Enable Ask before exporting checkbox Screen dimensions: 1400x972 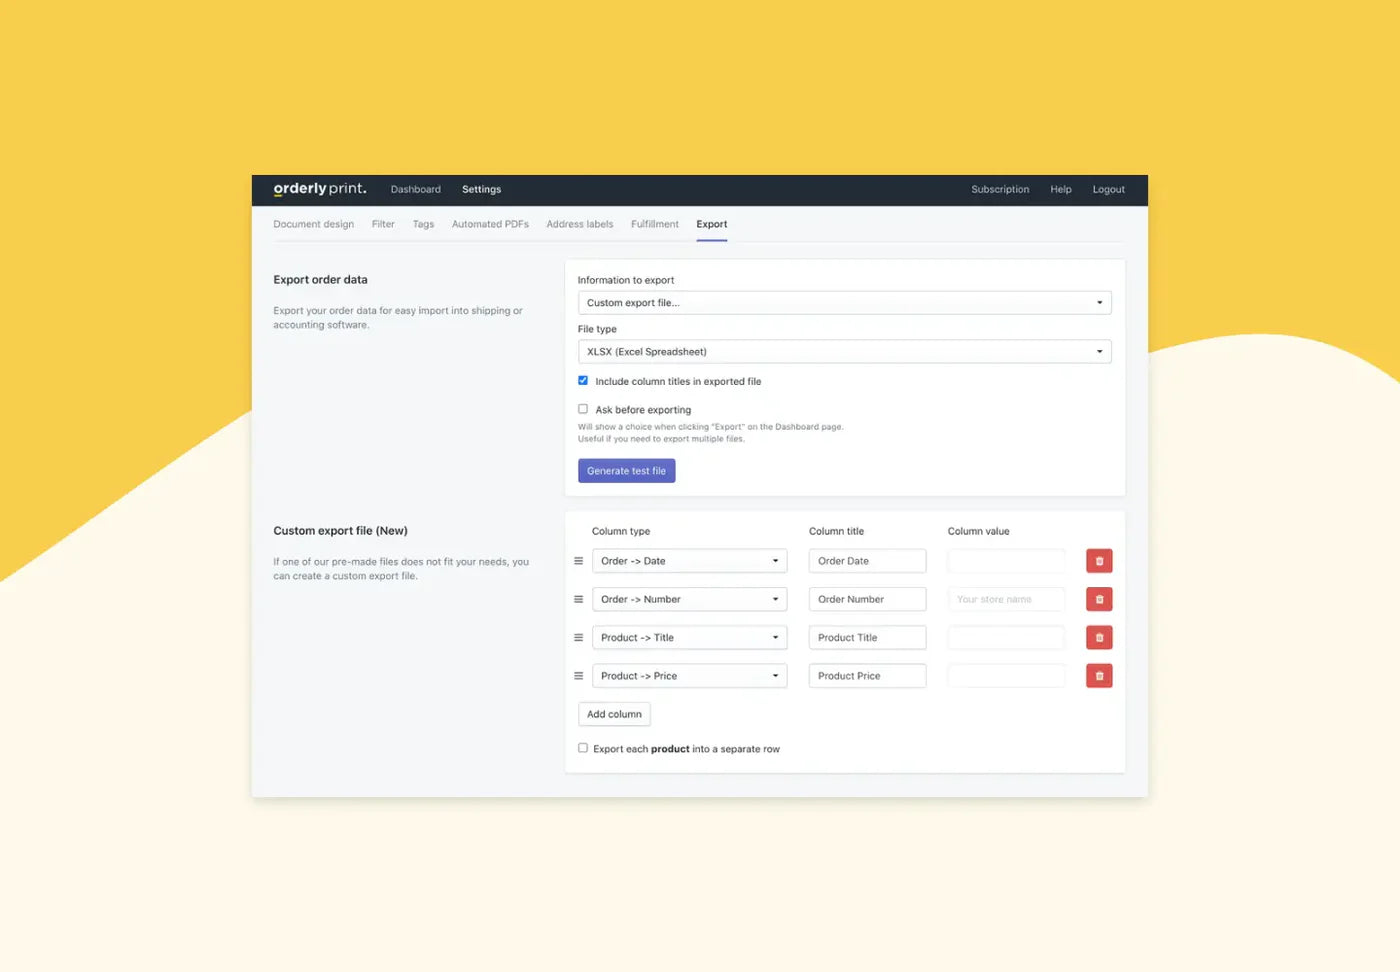583,409
